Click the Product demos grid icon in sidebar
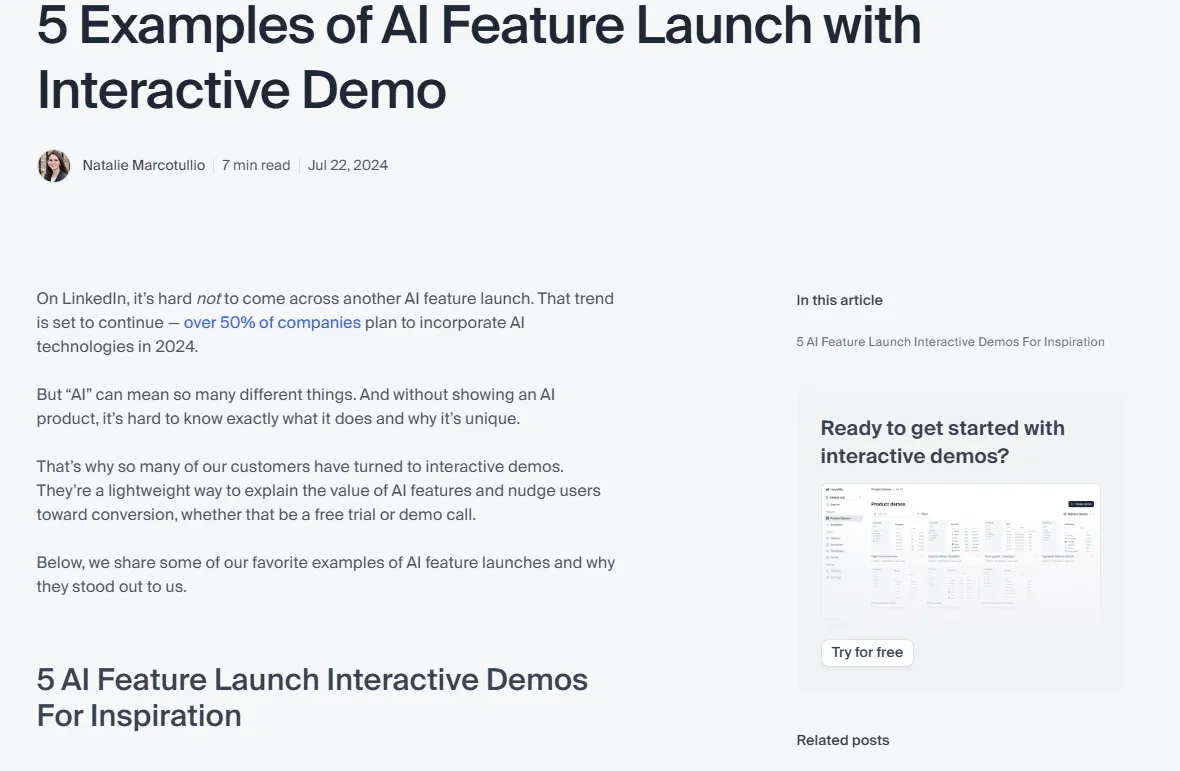 point(827,518)
